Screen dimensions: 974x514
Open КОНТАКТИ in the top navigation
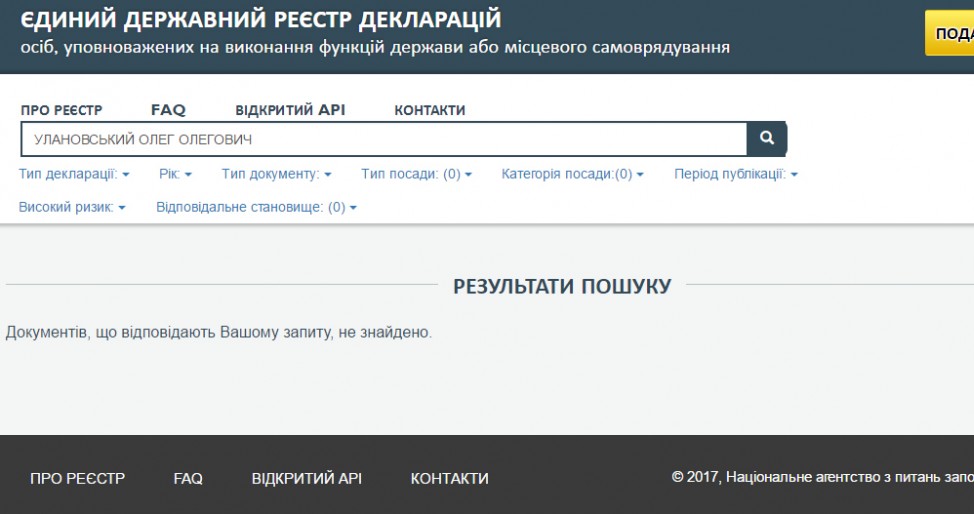[429, 110]
